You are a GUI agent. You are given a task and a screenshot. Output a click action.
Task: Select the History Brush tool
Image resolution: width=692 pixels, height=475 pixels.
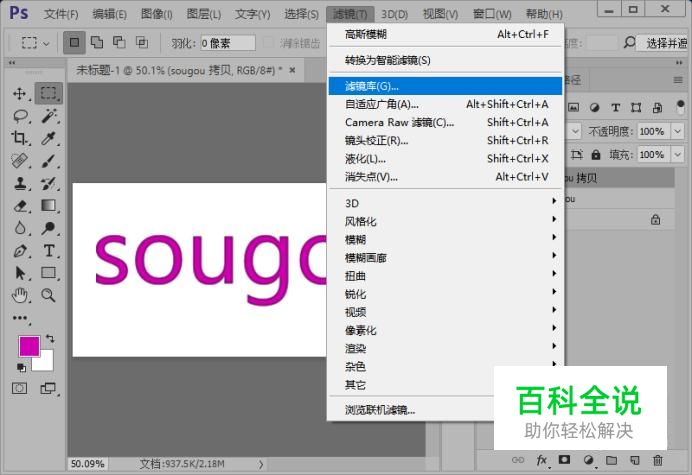point(49,183)
